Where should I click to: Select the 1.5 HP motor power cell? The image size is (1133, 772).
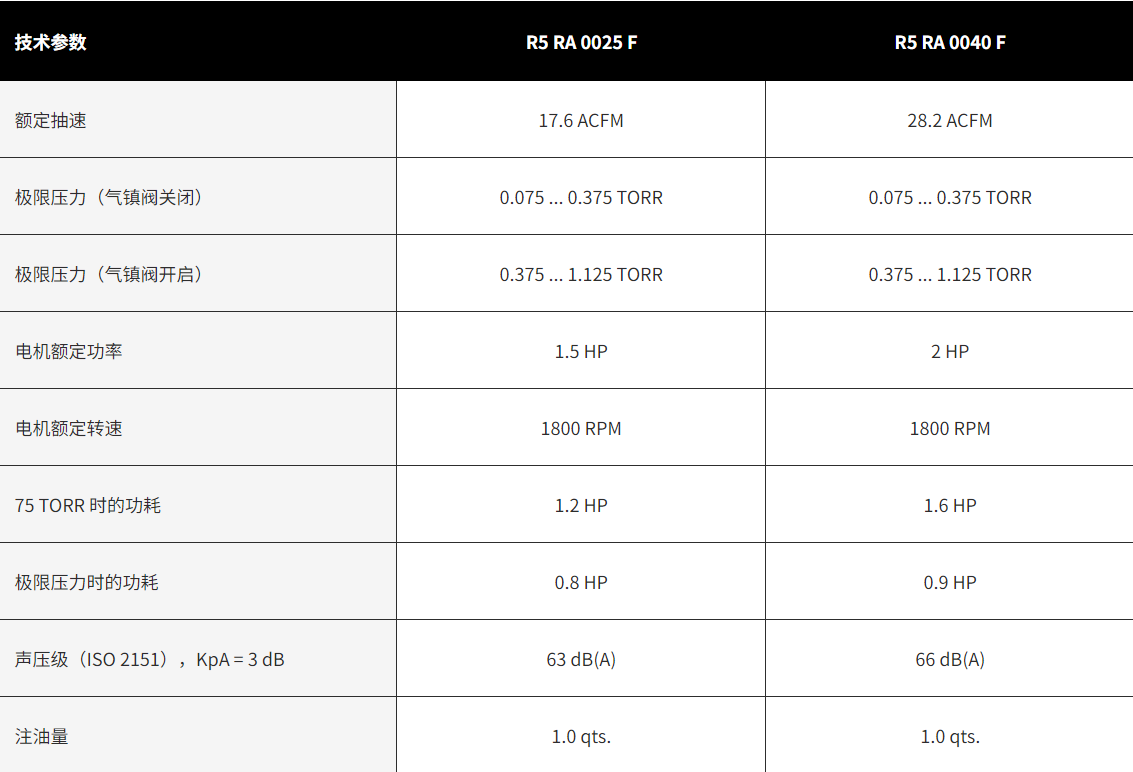coord(581,351)
